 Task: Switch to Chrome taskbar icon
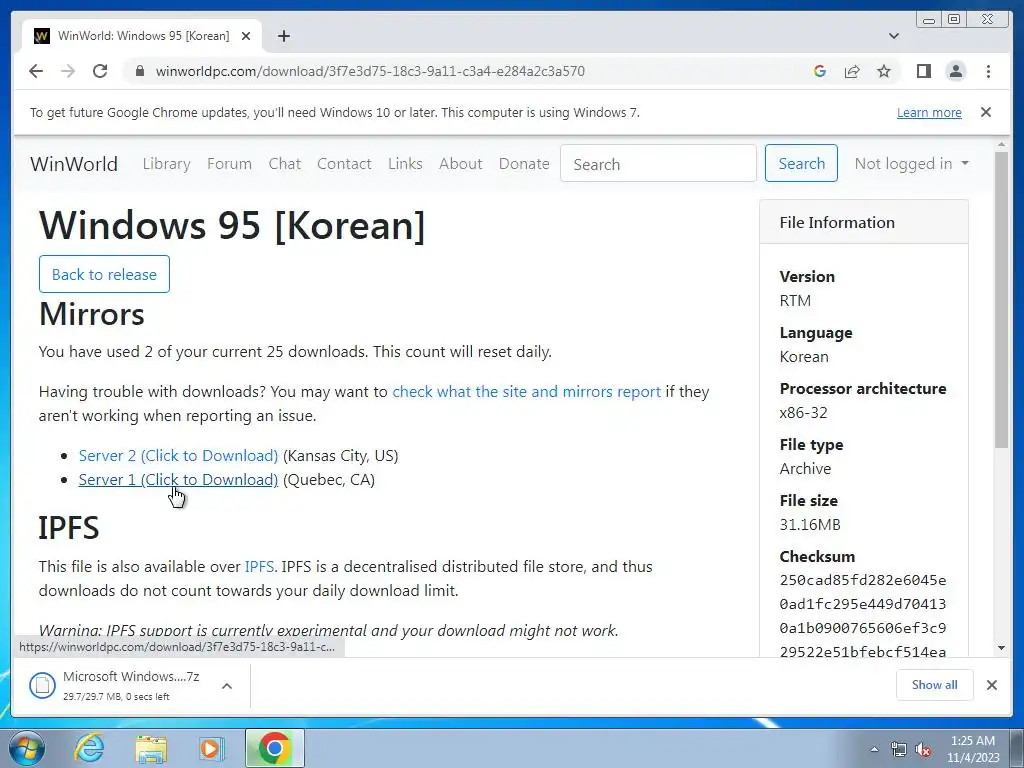pyautogui.click(x=274, y=748)
